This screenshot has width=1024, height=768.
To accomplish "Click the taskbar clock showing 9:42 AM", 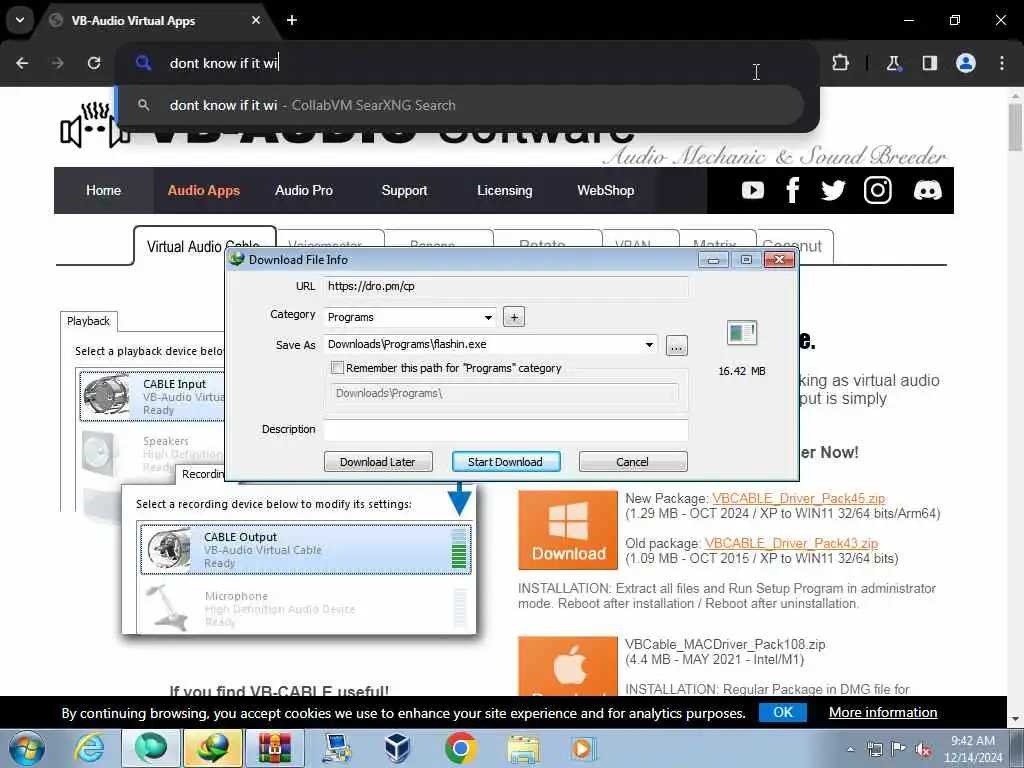I will (972, 749).
